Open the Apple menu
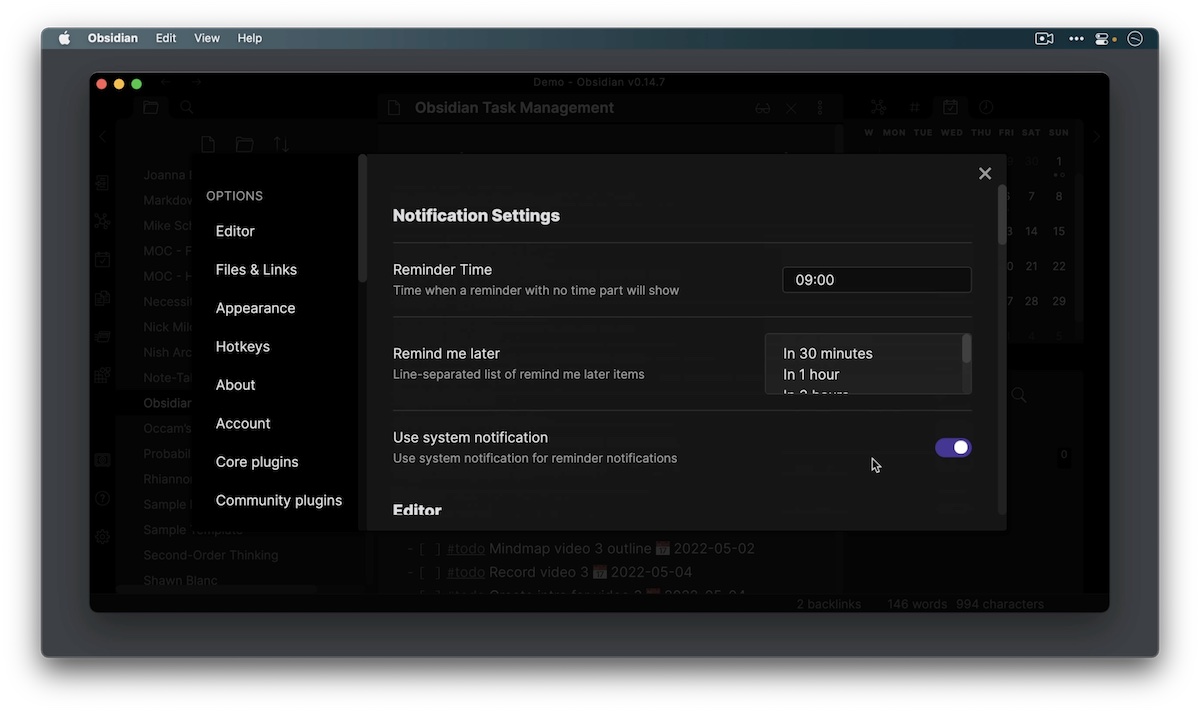The width and height of the screenshot is (1200, 712). 65,38
